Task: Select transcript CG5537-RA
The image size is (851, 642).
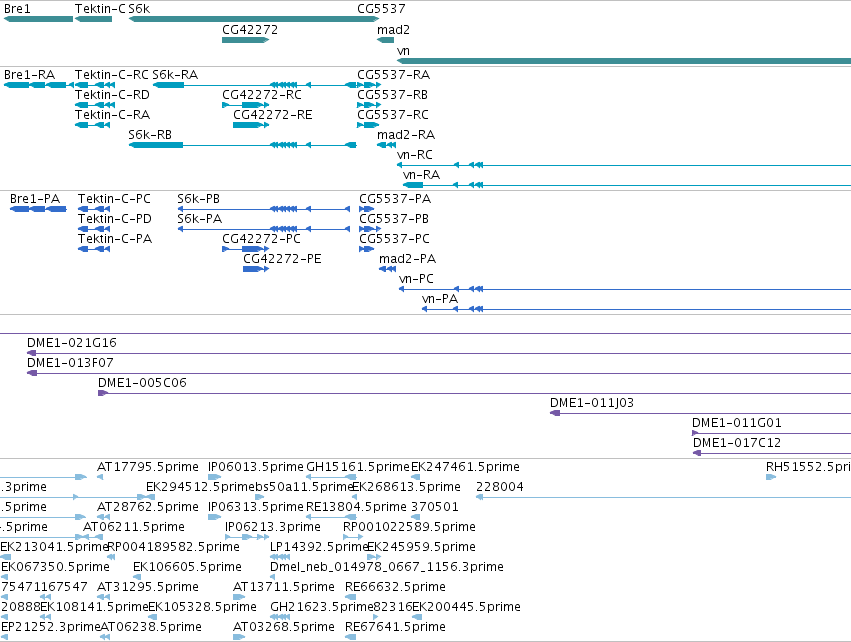Action: pos(393,74)
